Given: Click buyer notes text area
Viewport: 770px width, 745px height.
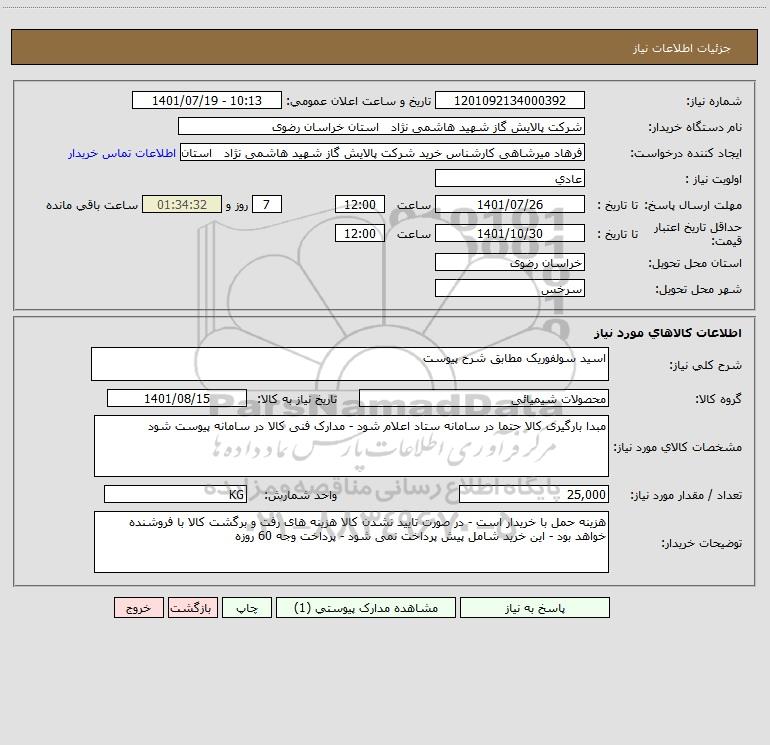Looking at the screenshot, I should click(351, 542).
